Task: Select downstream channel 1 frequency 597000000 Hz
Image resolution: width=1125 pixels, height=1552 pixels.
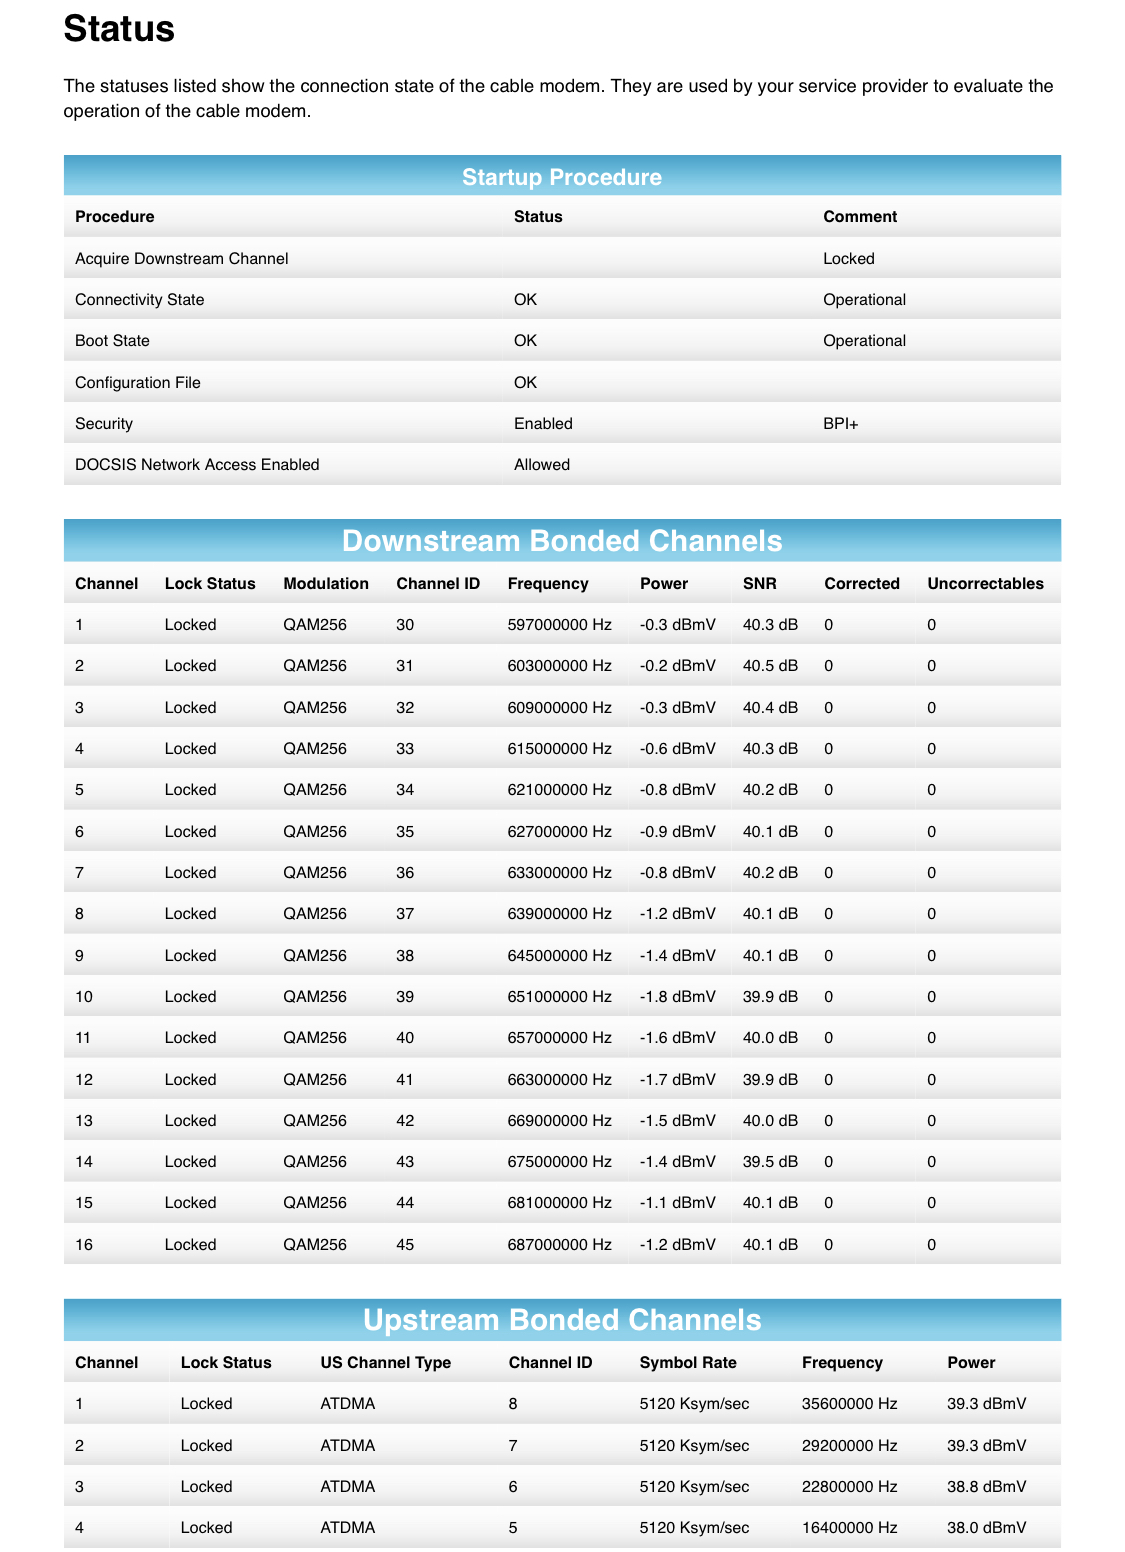Action: 557,624
